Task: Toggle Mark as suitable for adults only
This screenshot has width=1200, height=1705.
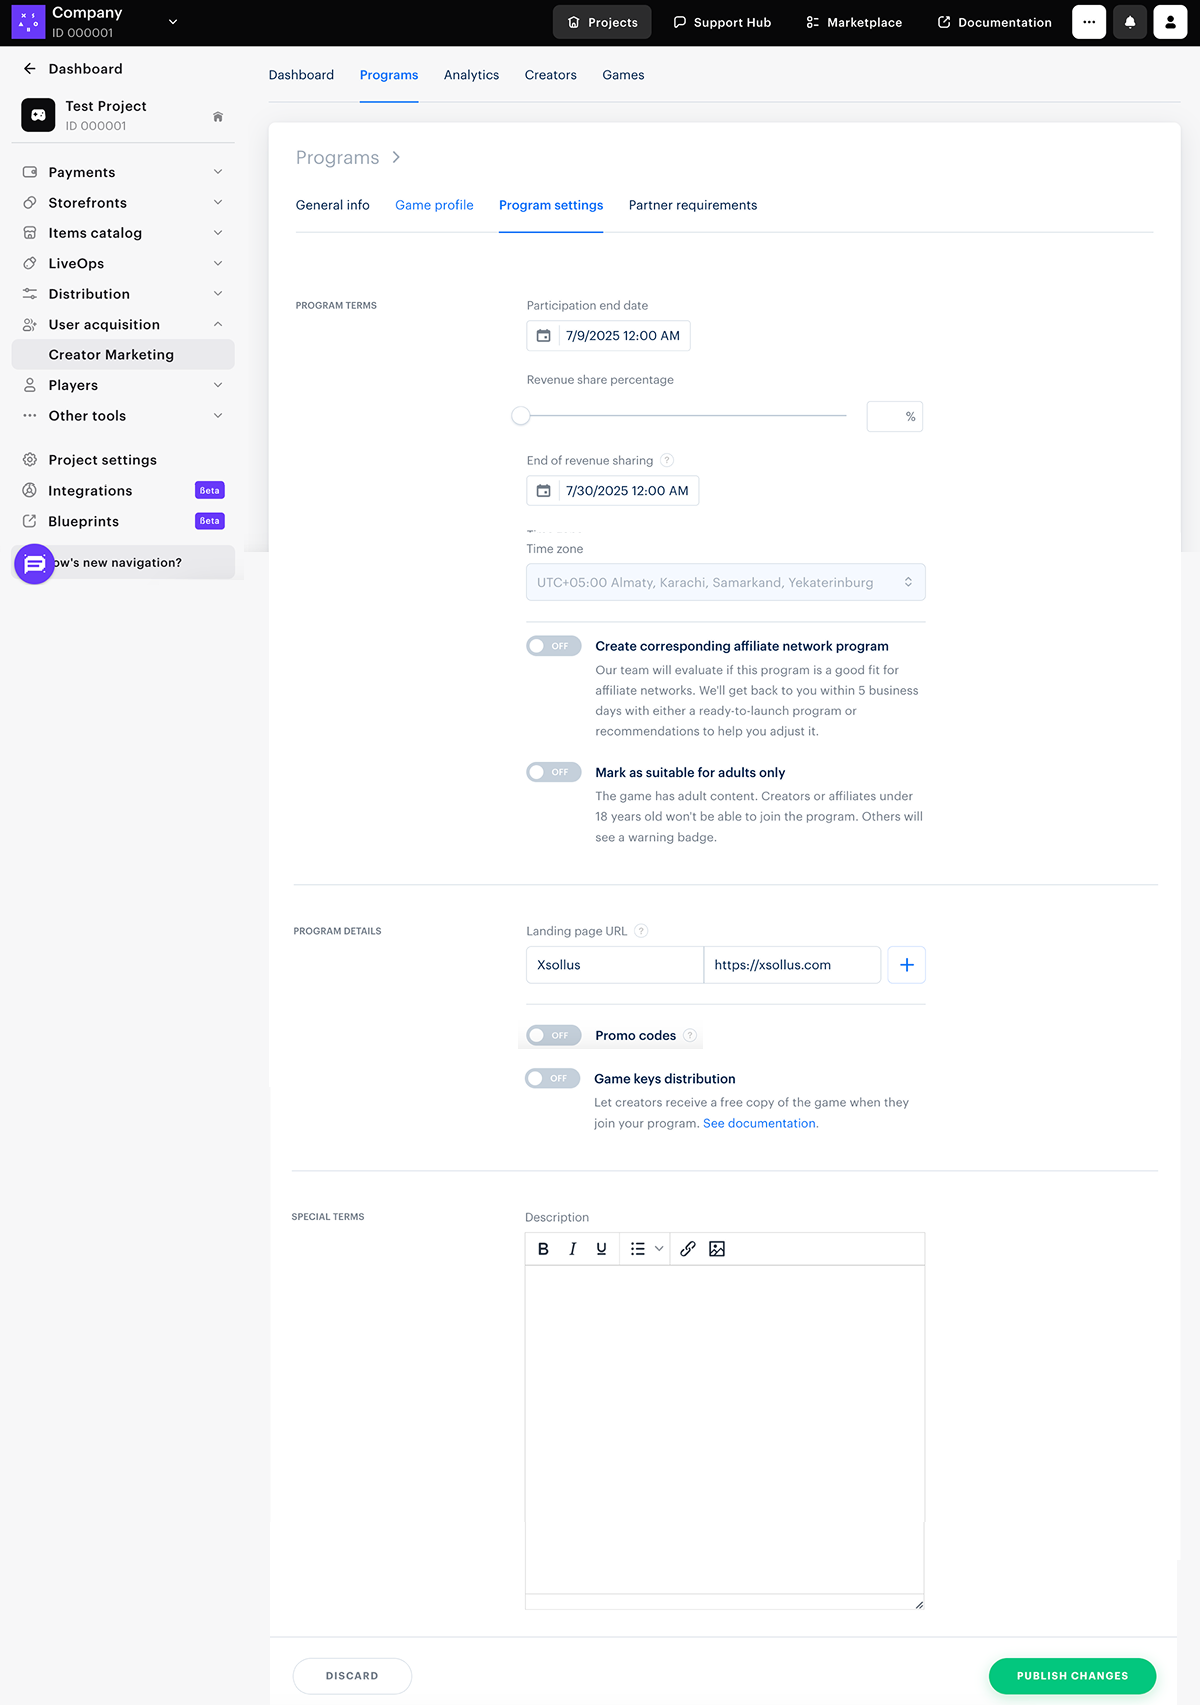Action: (553, 772)
